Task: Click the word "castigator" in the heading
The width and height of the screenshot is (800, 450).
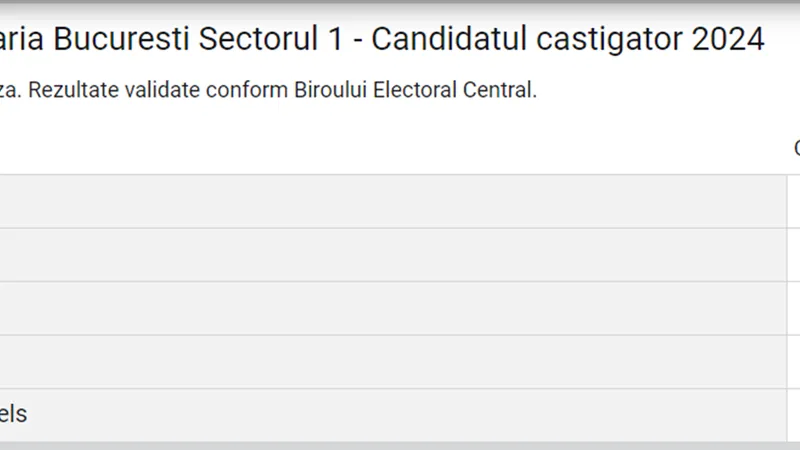Action: point(609,40)
